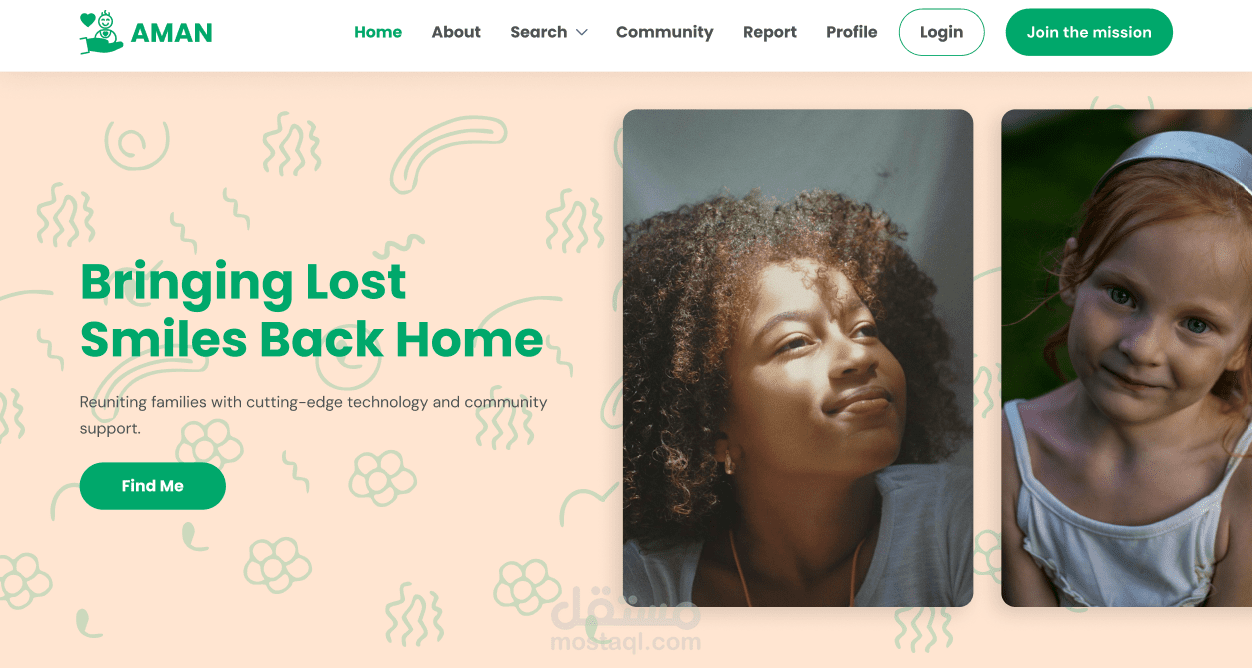The height and width of the screenshot is (668, 1252).
Task: Click the mostaql.com watermark text
Action: pos(626,643)
